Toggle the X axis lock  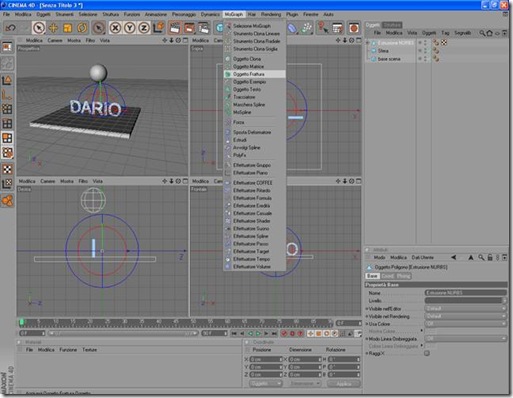(x=115, y=28)
